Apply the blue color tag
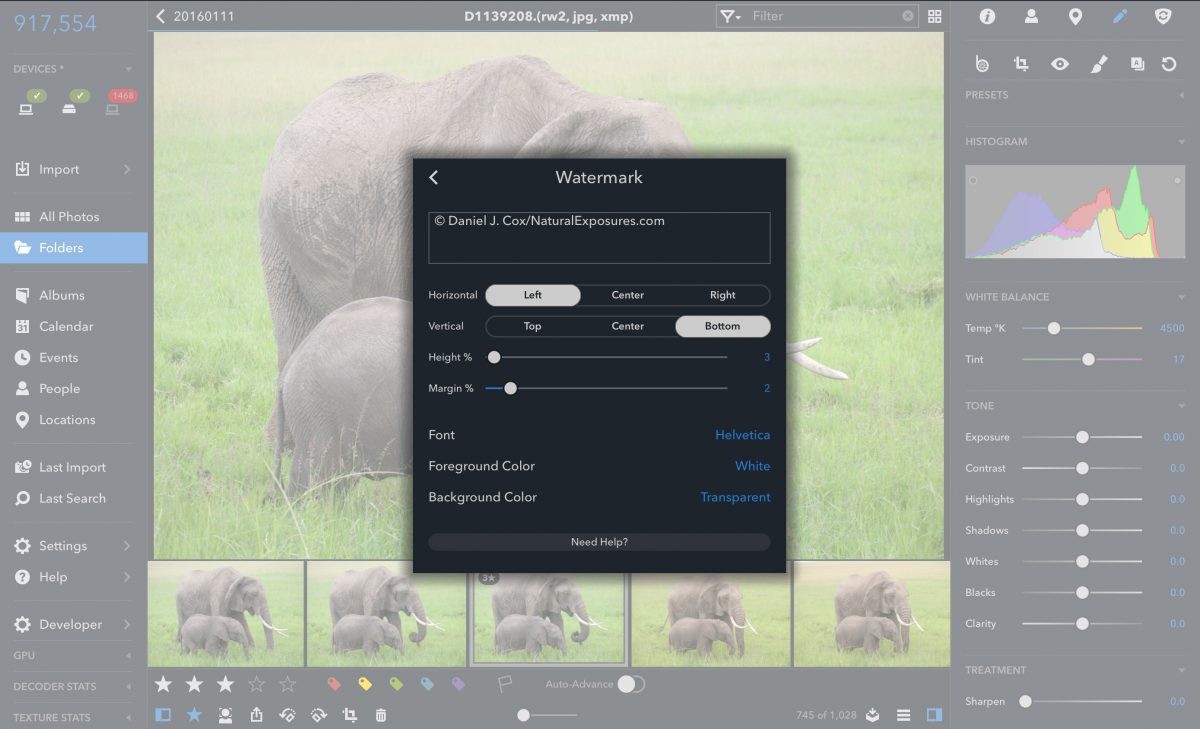Image resolution: width=1200 pixels, height=729 pixels. [x=428, y=684]
